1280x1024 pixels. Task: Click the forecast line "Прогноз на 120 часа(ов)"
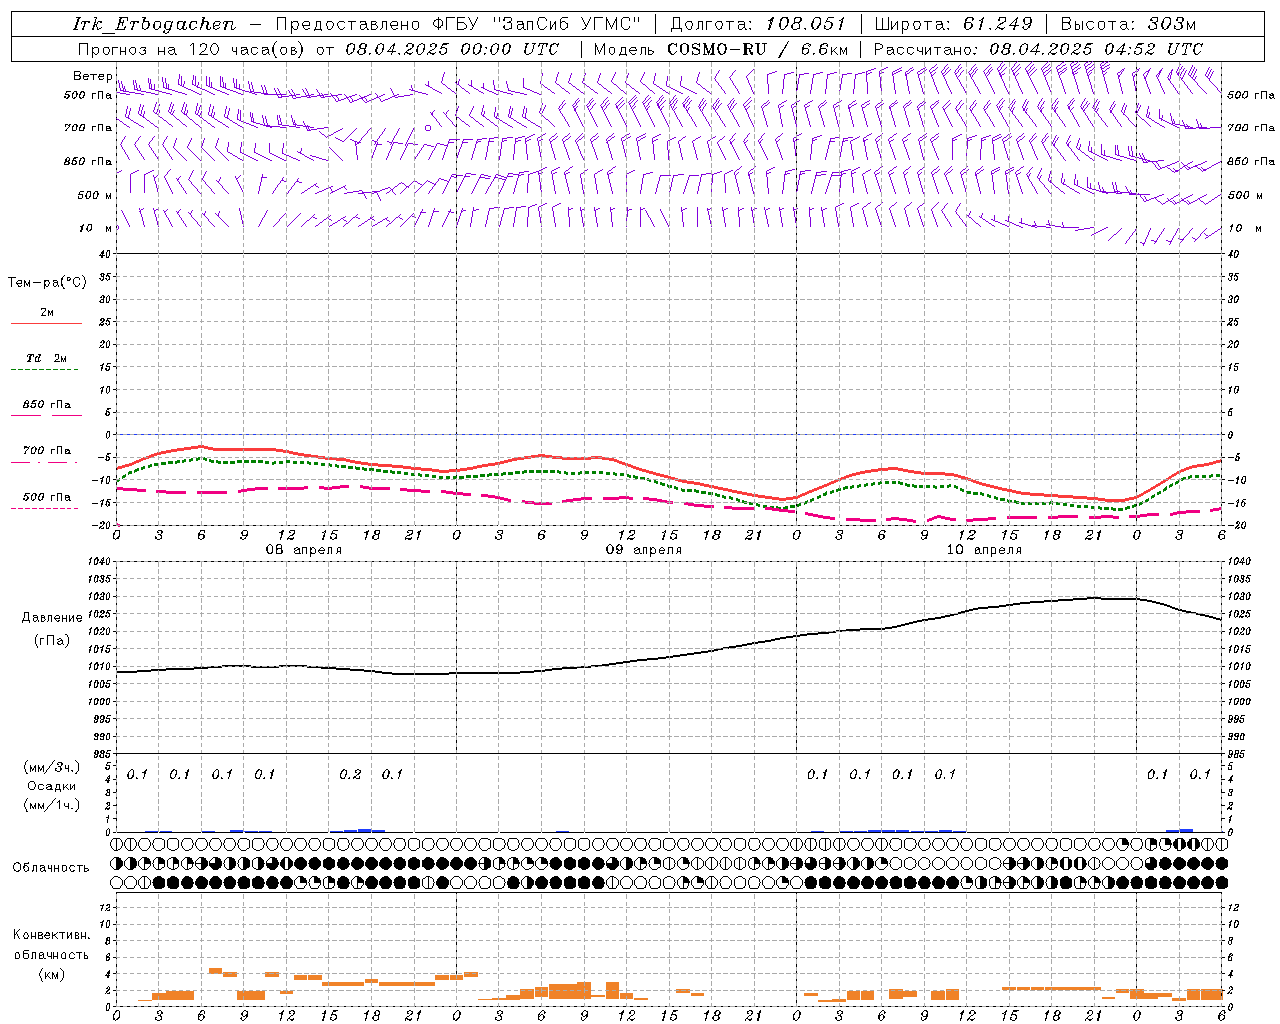192,49
